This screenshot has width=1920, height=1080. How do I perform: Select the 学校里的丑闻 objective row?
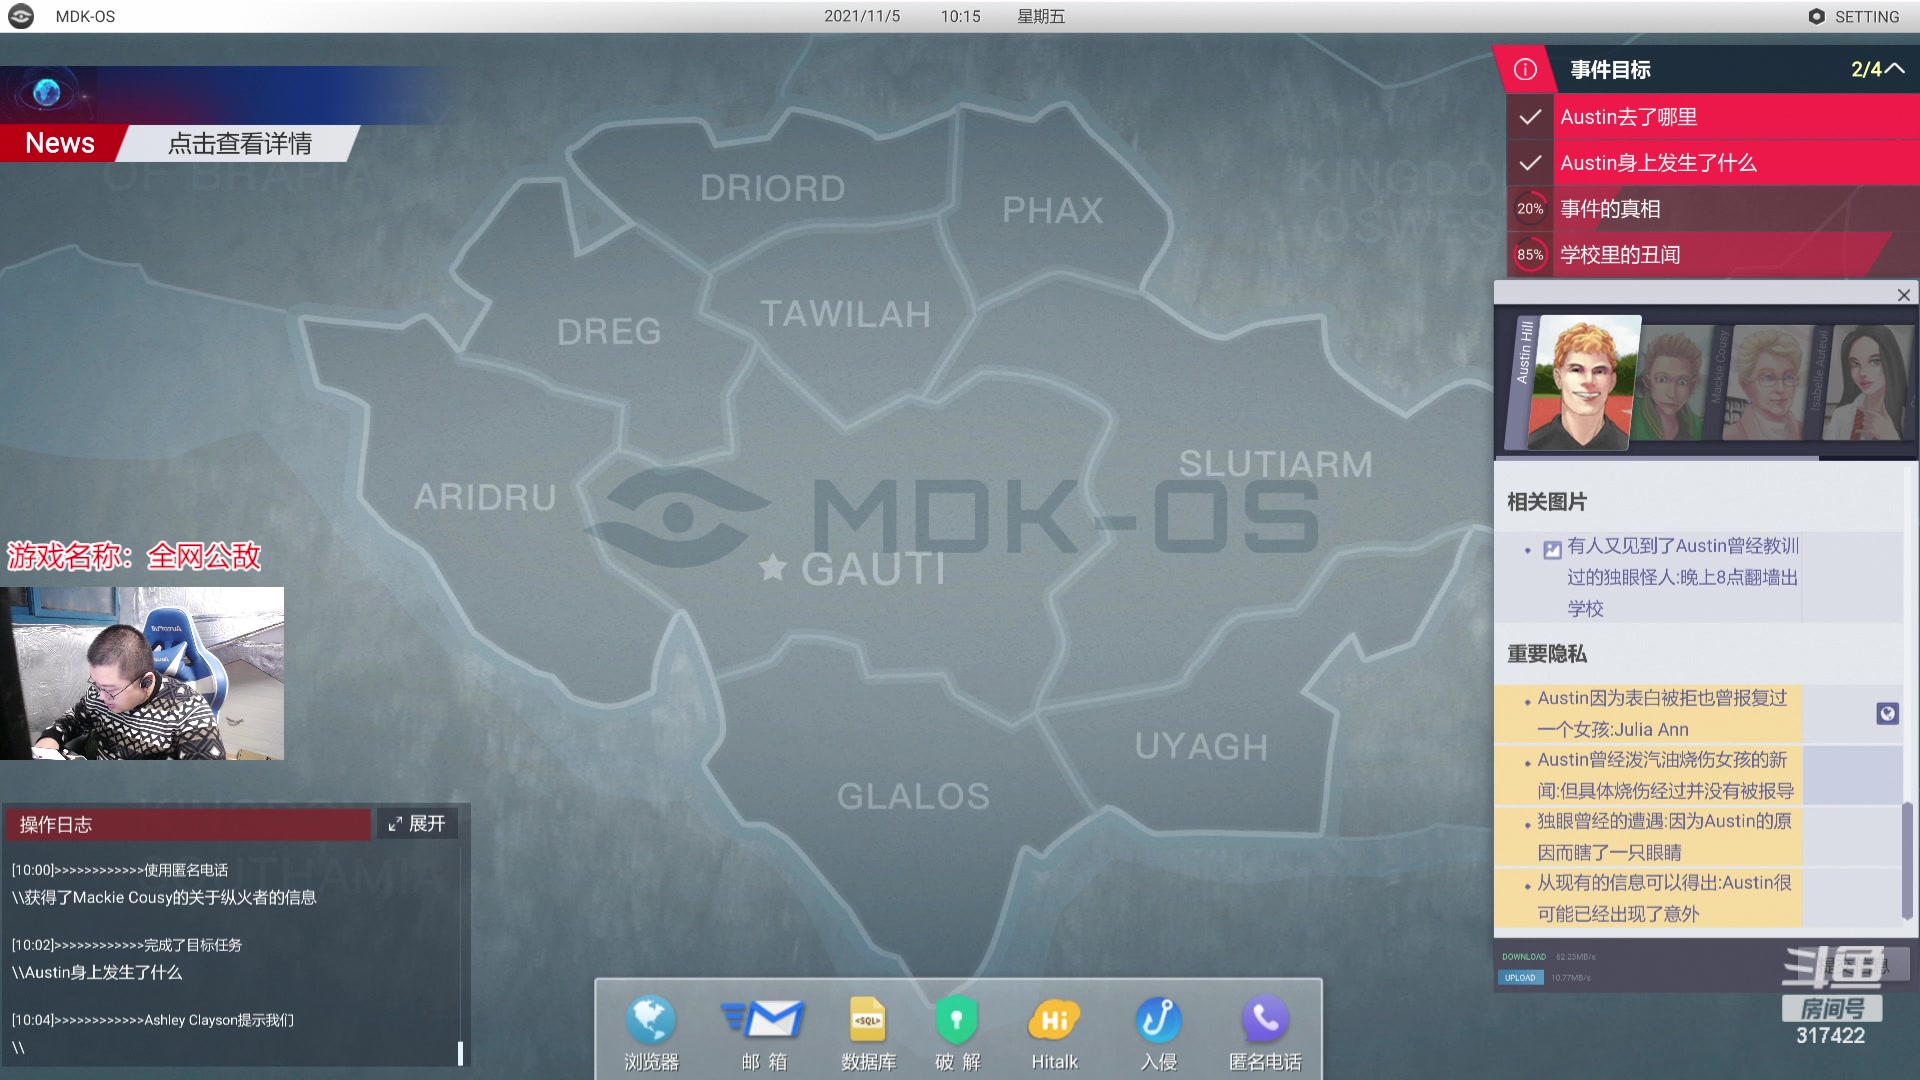[x=1620, y=255]
